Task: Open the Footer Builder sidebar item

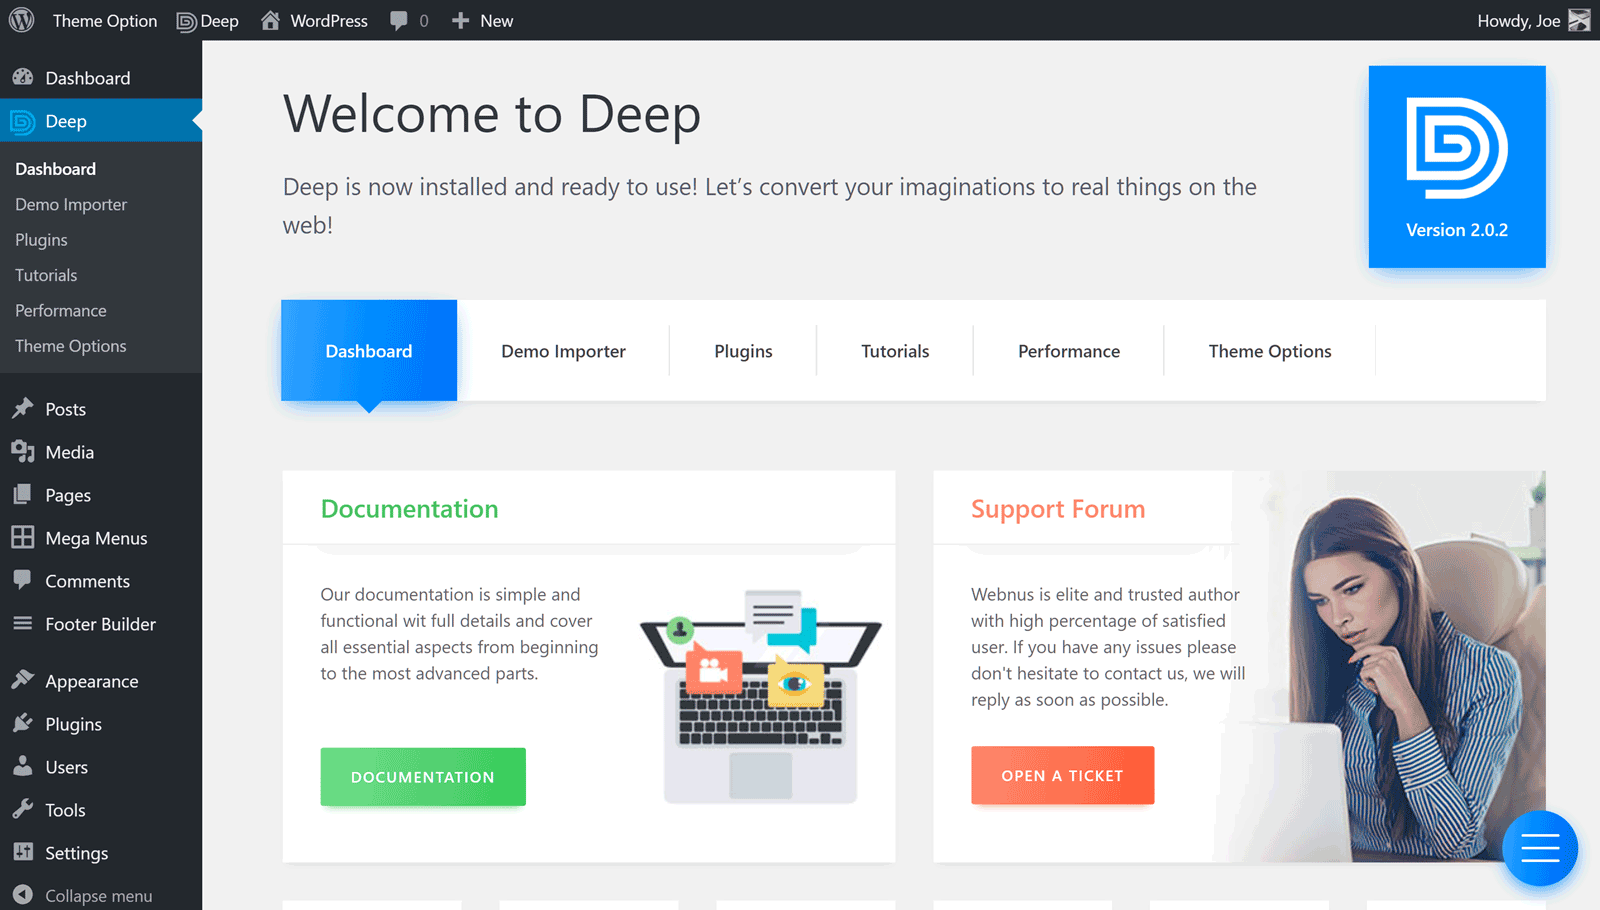Action: tap(101, 624)
